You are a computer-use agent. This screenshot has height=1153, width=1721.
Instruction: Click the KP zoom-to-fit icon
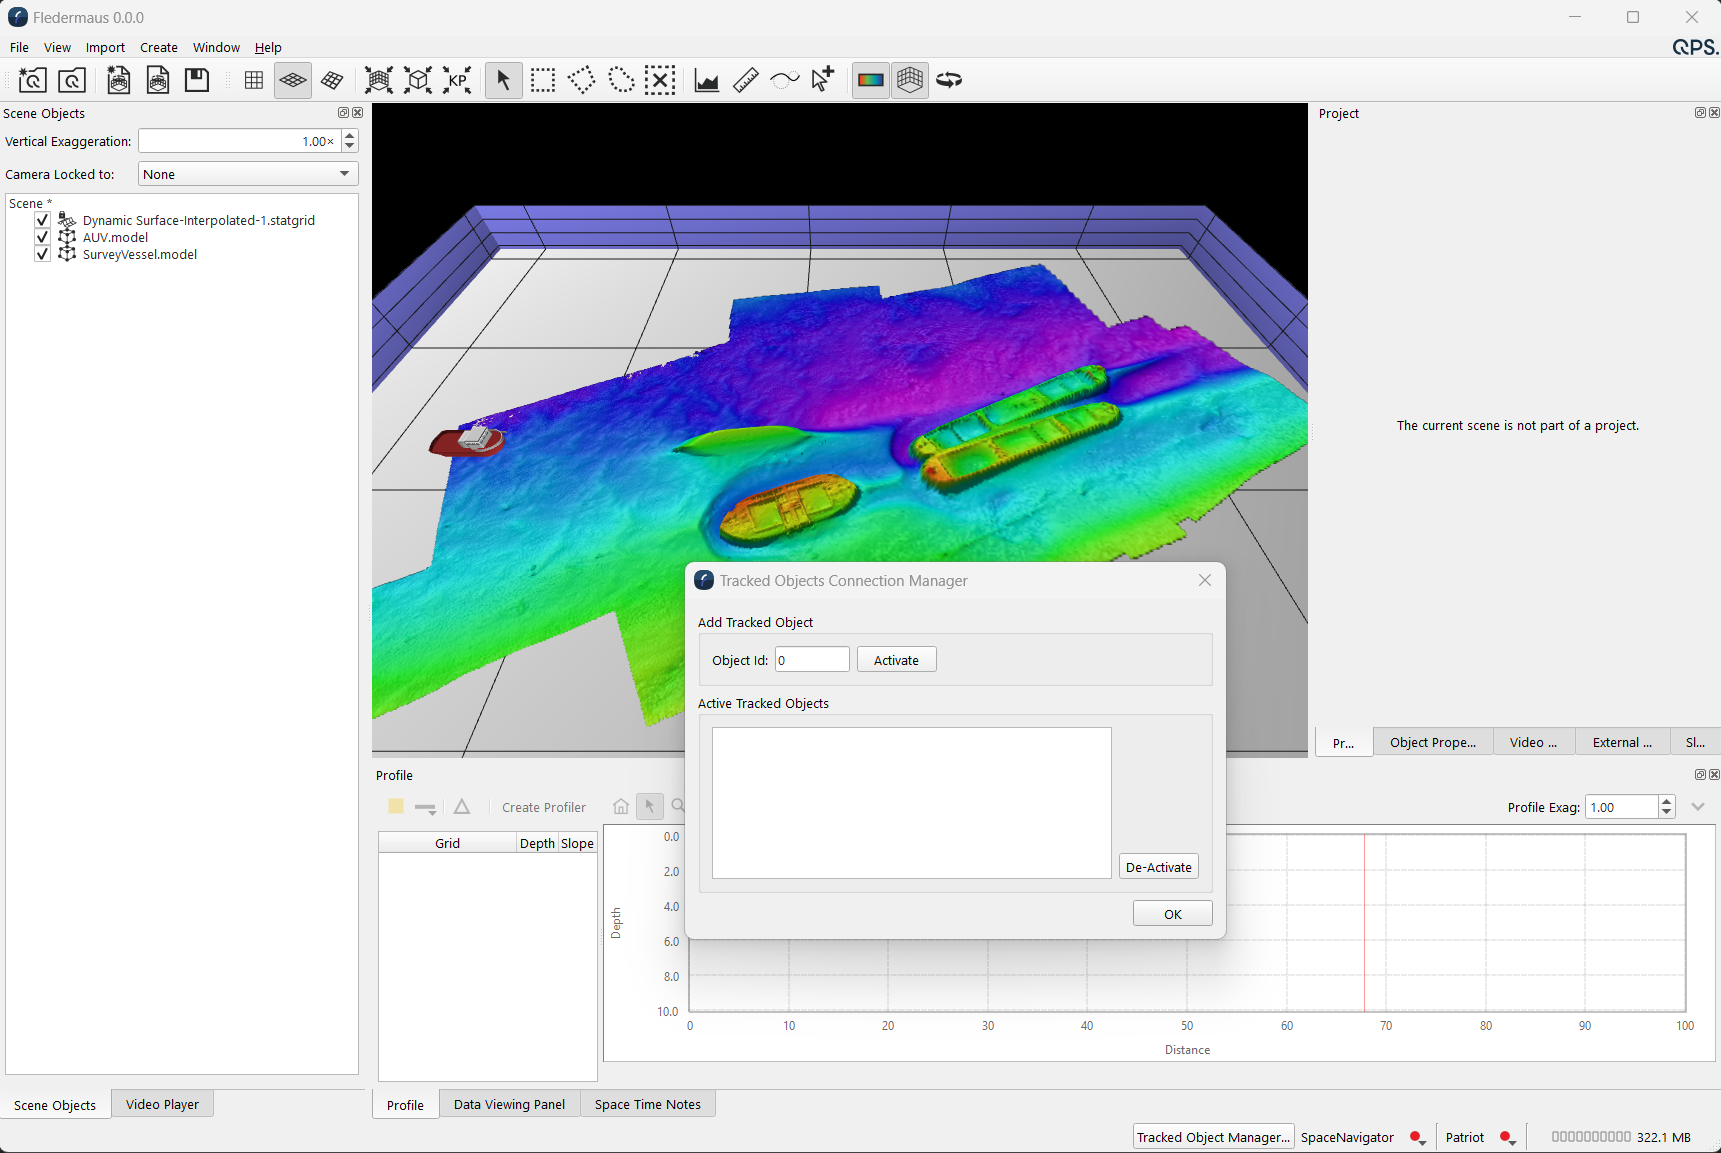click(457, 80)
